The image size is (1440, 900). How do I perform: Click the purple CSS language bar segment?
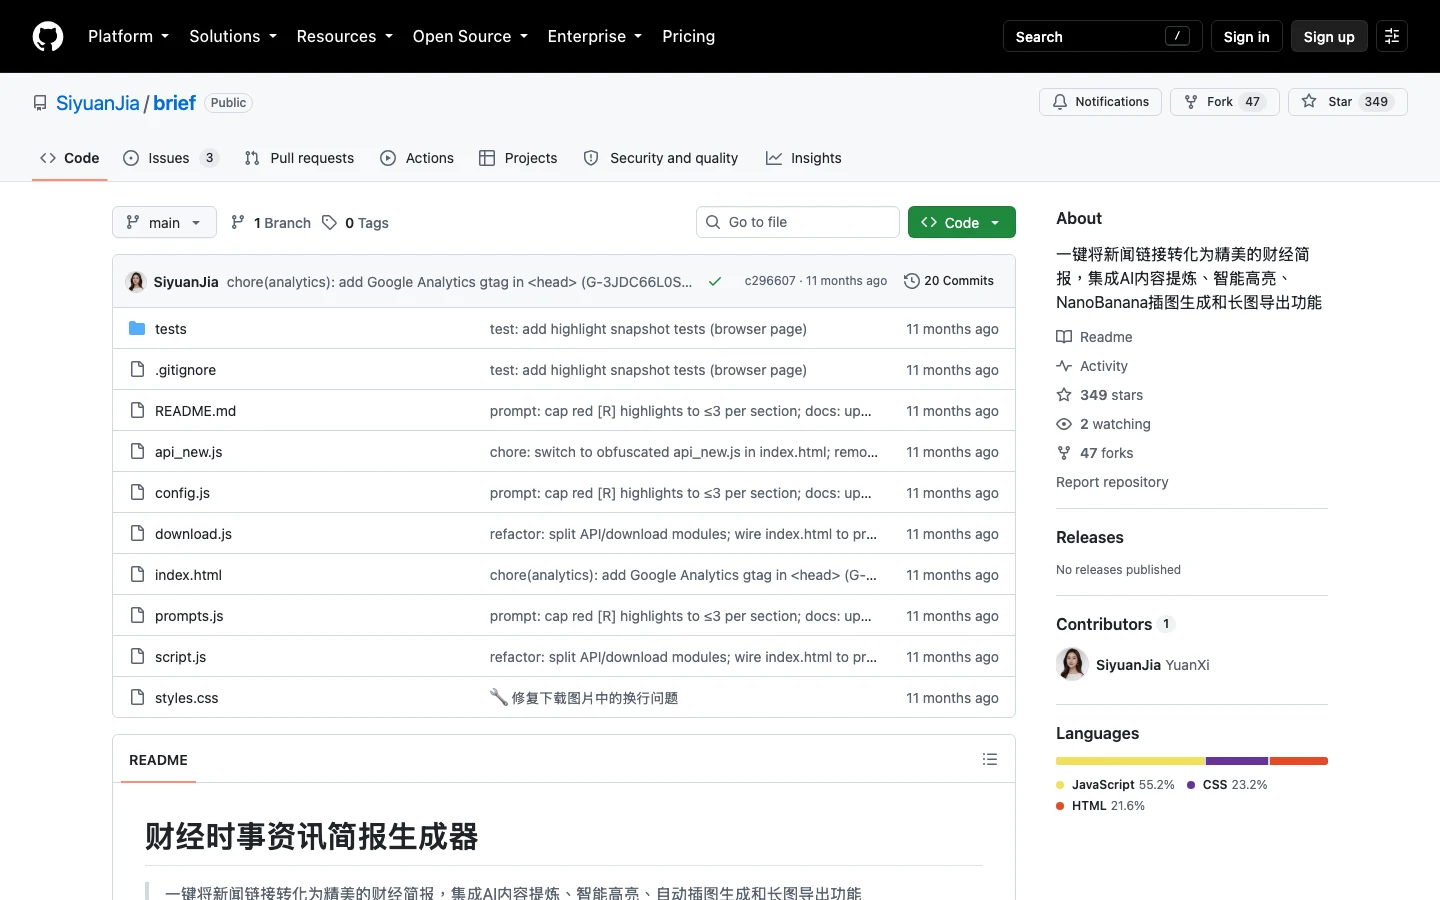1237,761
